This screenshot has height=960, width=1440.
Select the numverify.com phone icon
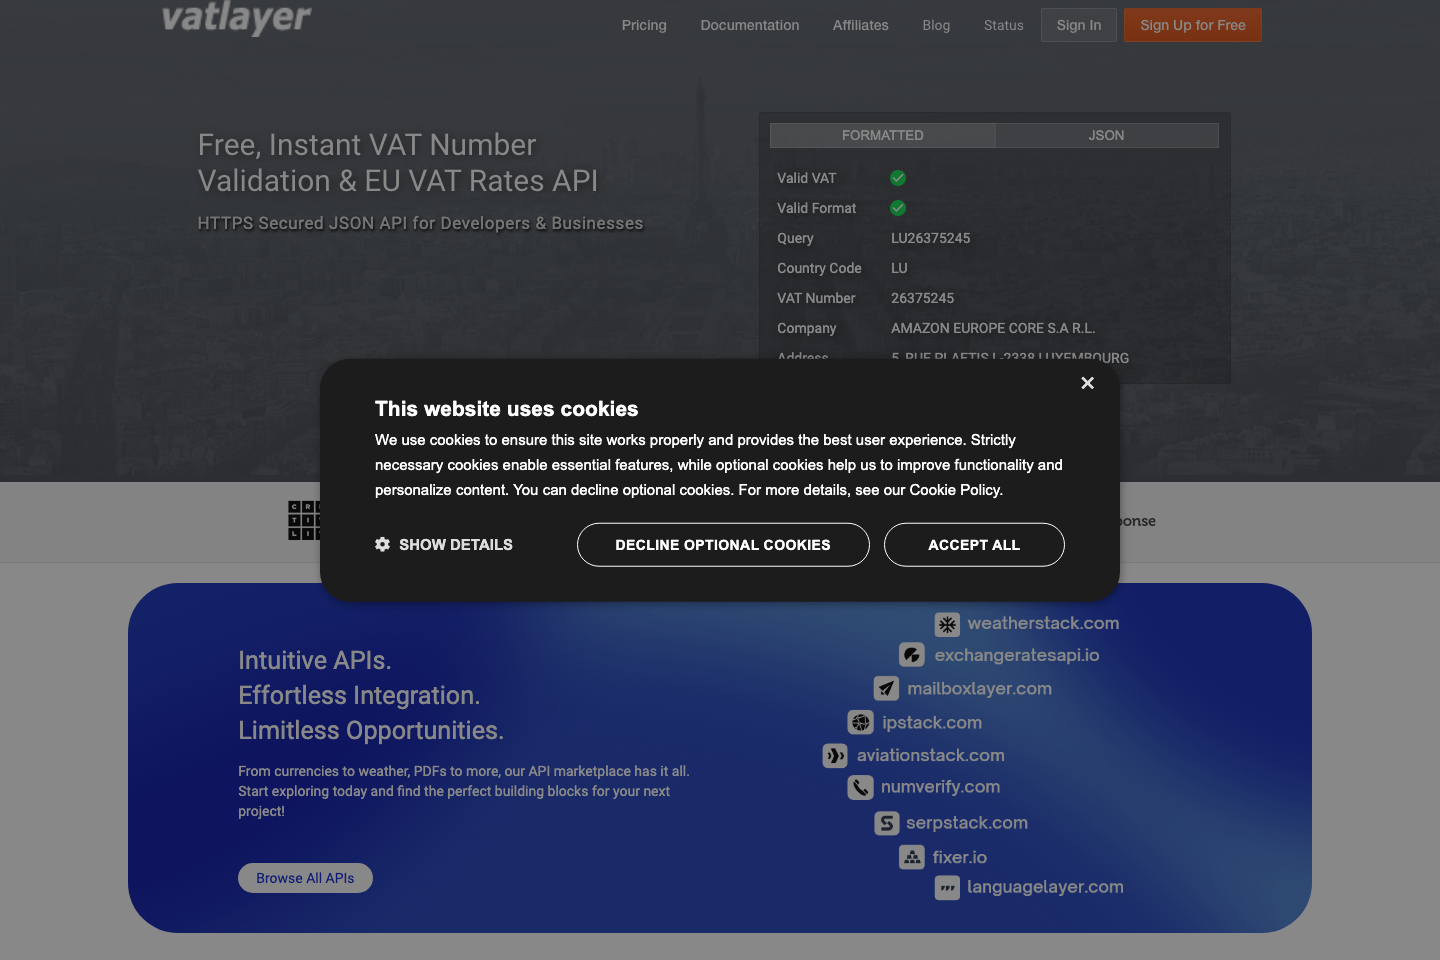tap(860, 788)
